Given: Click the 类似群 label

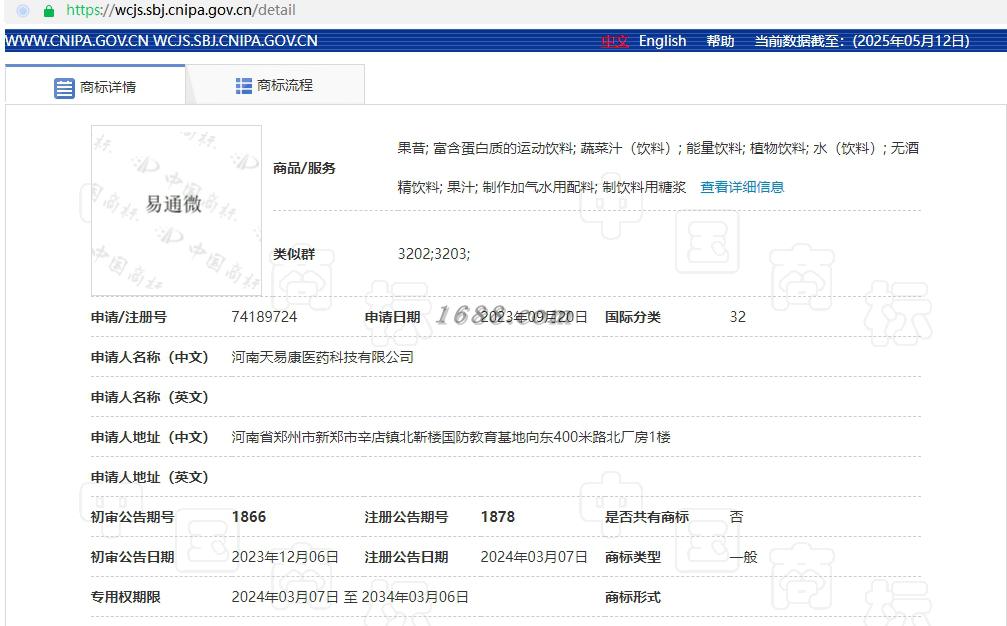Looking at the screenshot, I should click(293, 254).
